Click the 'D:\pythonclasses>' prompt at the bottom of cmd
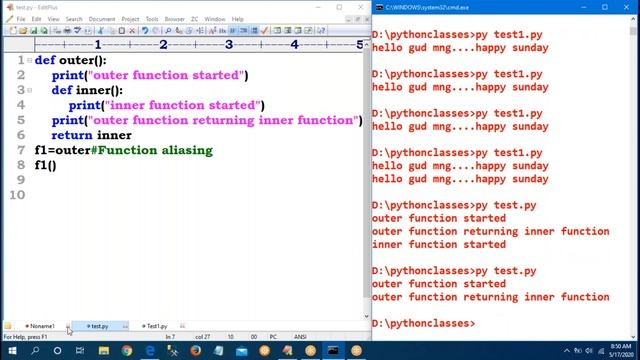 (423, 323)
